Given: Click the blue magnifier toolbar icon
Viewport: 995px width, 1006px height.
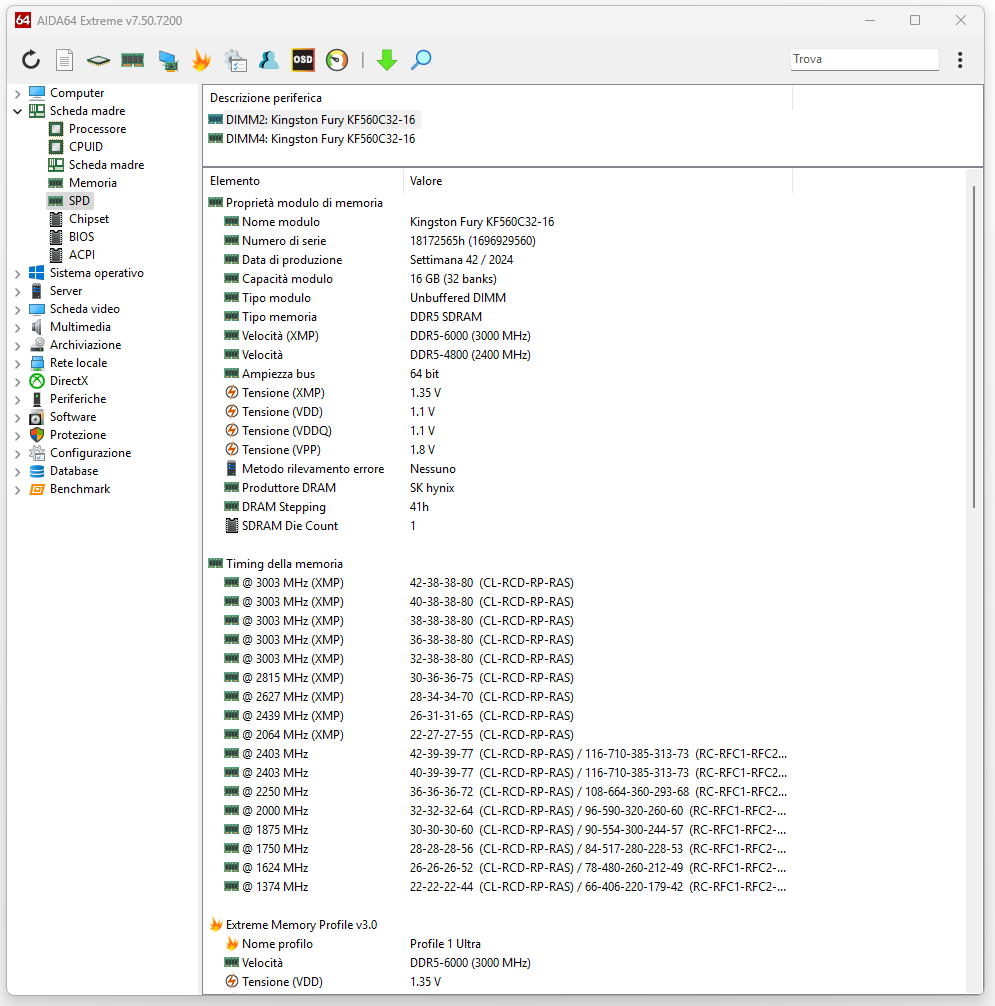Looking at the screenshot, I should [x=421, y=60].
